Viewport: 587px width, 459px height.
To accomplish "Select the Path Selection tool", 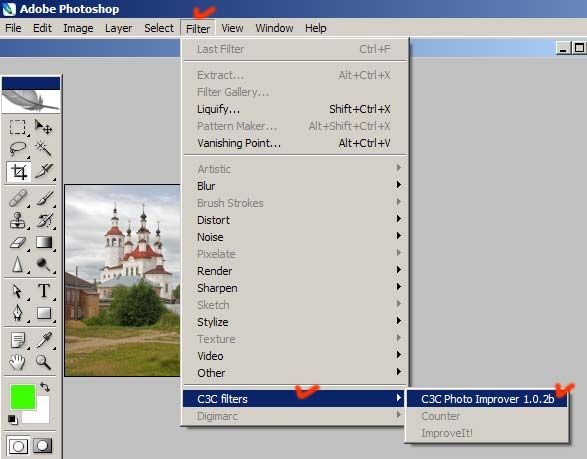I will tap(18, 291).
